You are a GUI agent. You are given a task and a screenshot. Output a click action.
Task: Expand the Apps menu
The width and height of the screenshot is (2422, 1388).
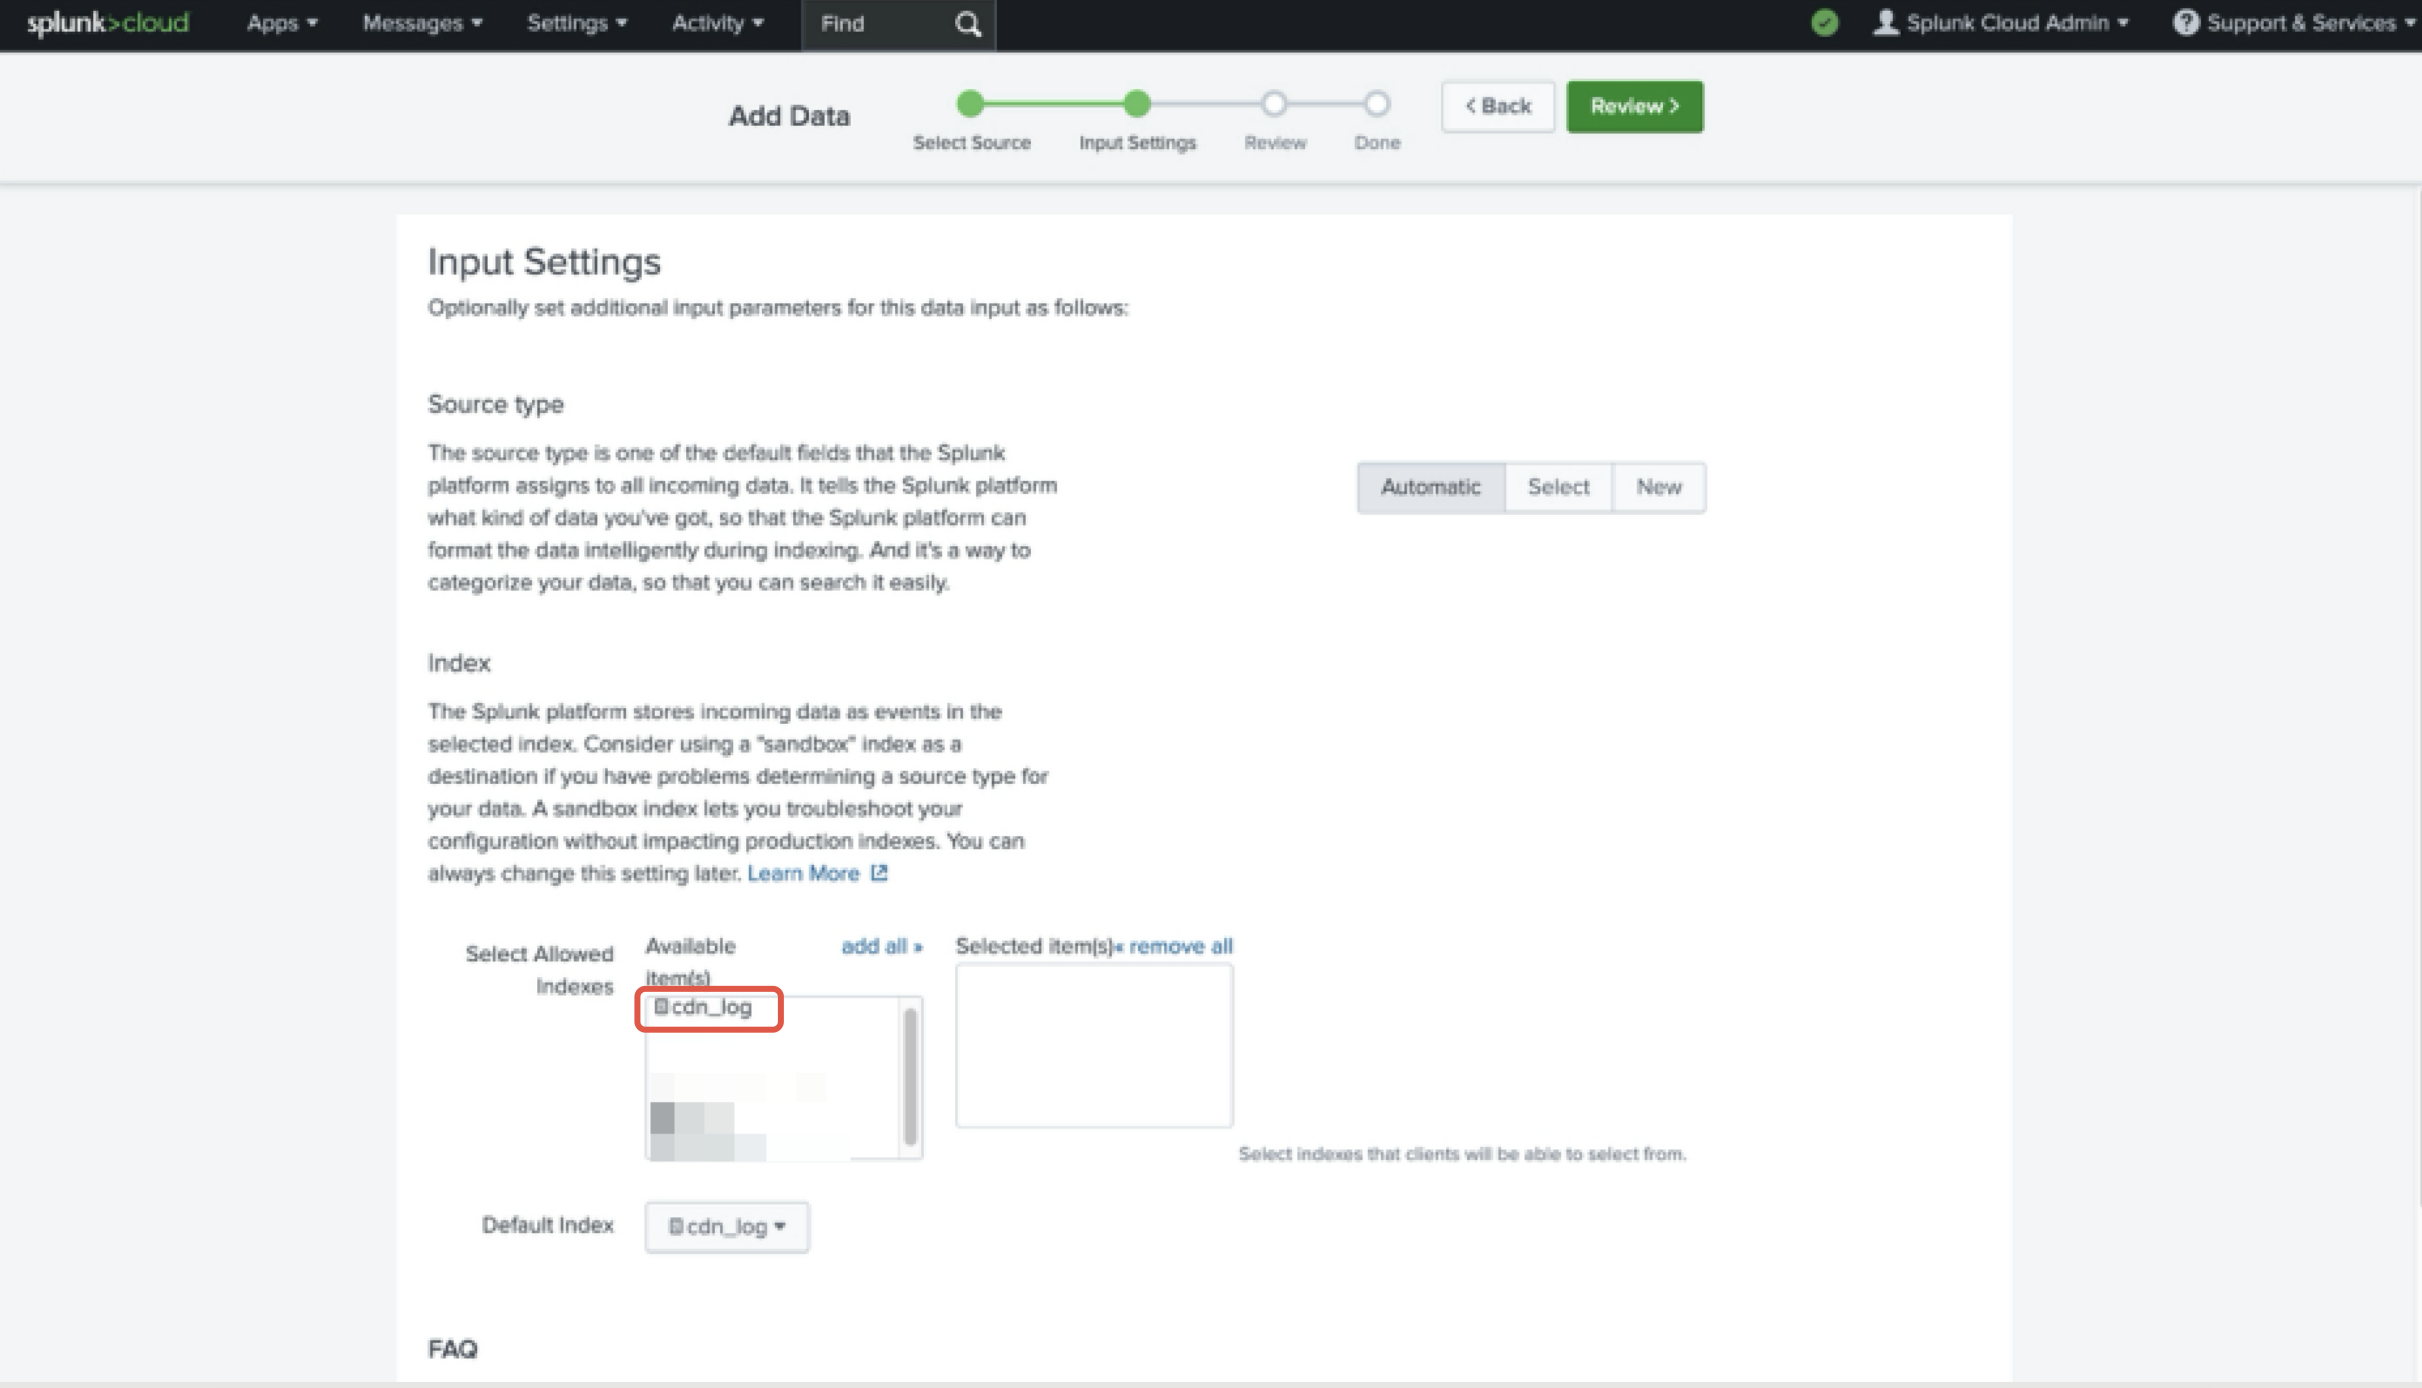[281, 23]
